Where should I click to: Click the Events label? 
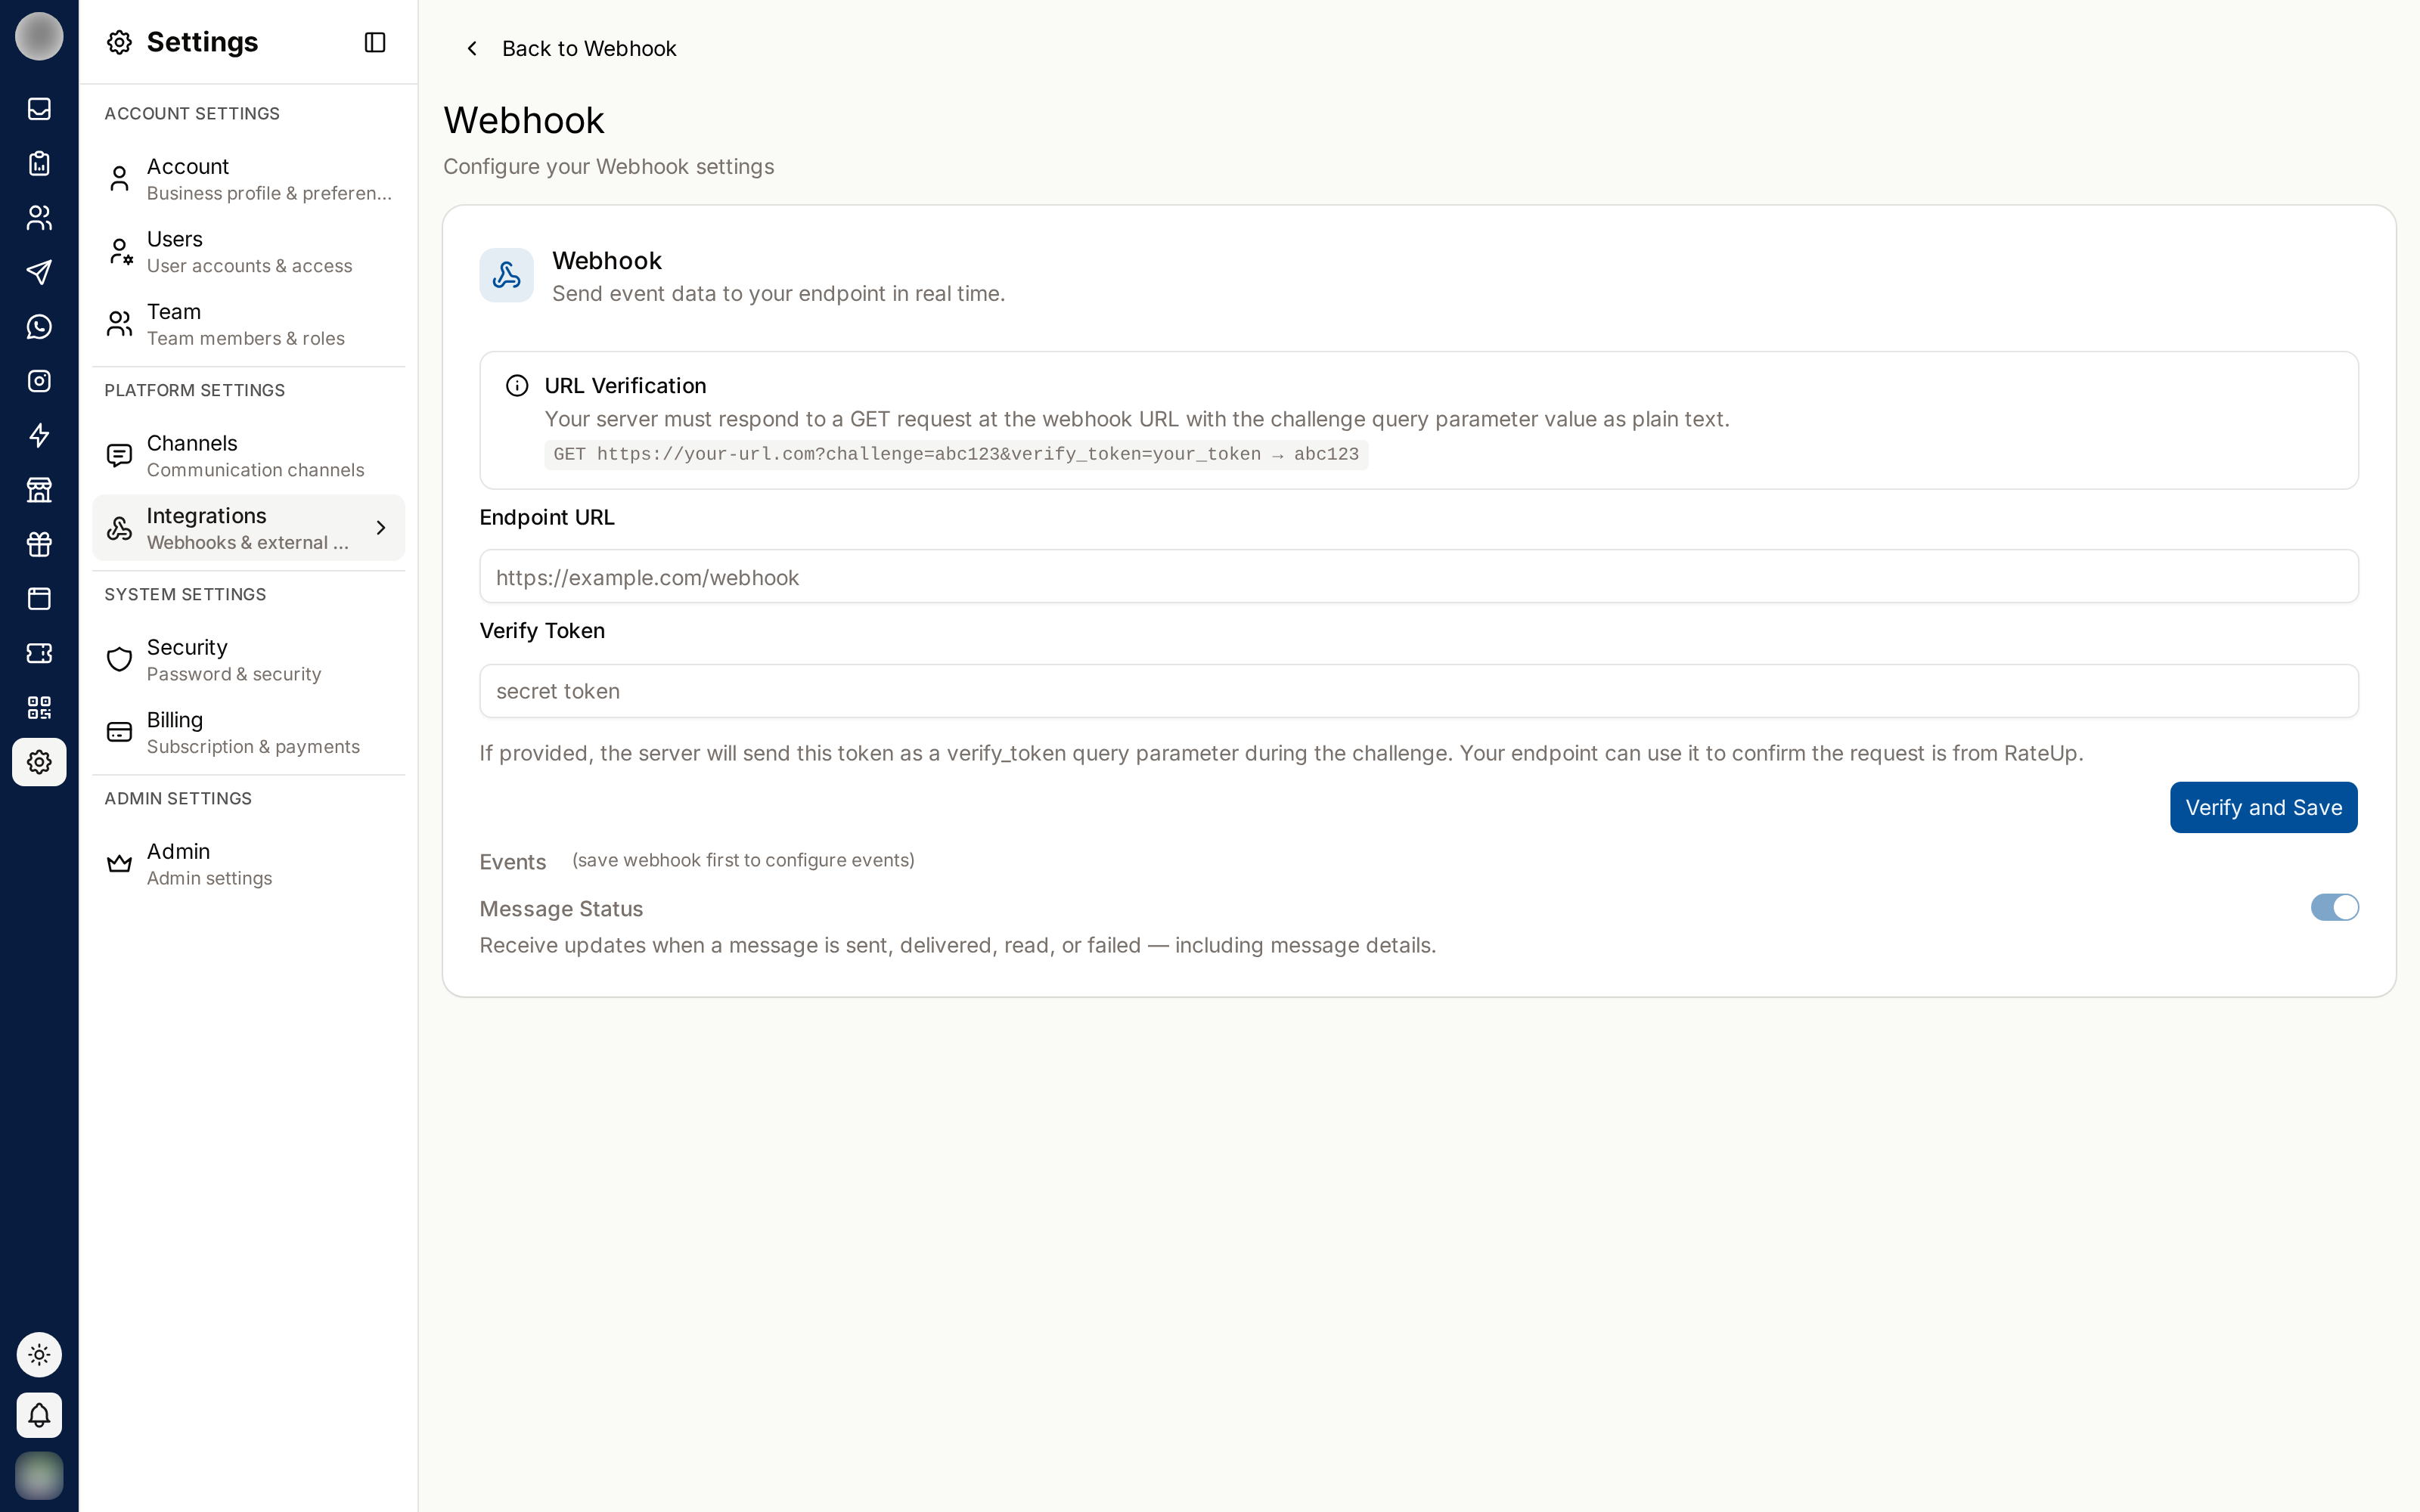513,862
